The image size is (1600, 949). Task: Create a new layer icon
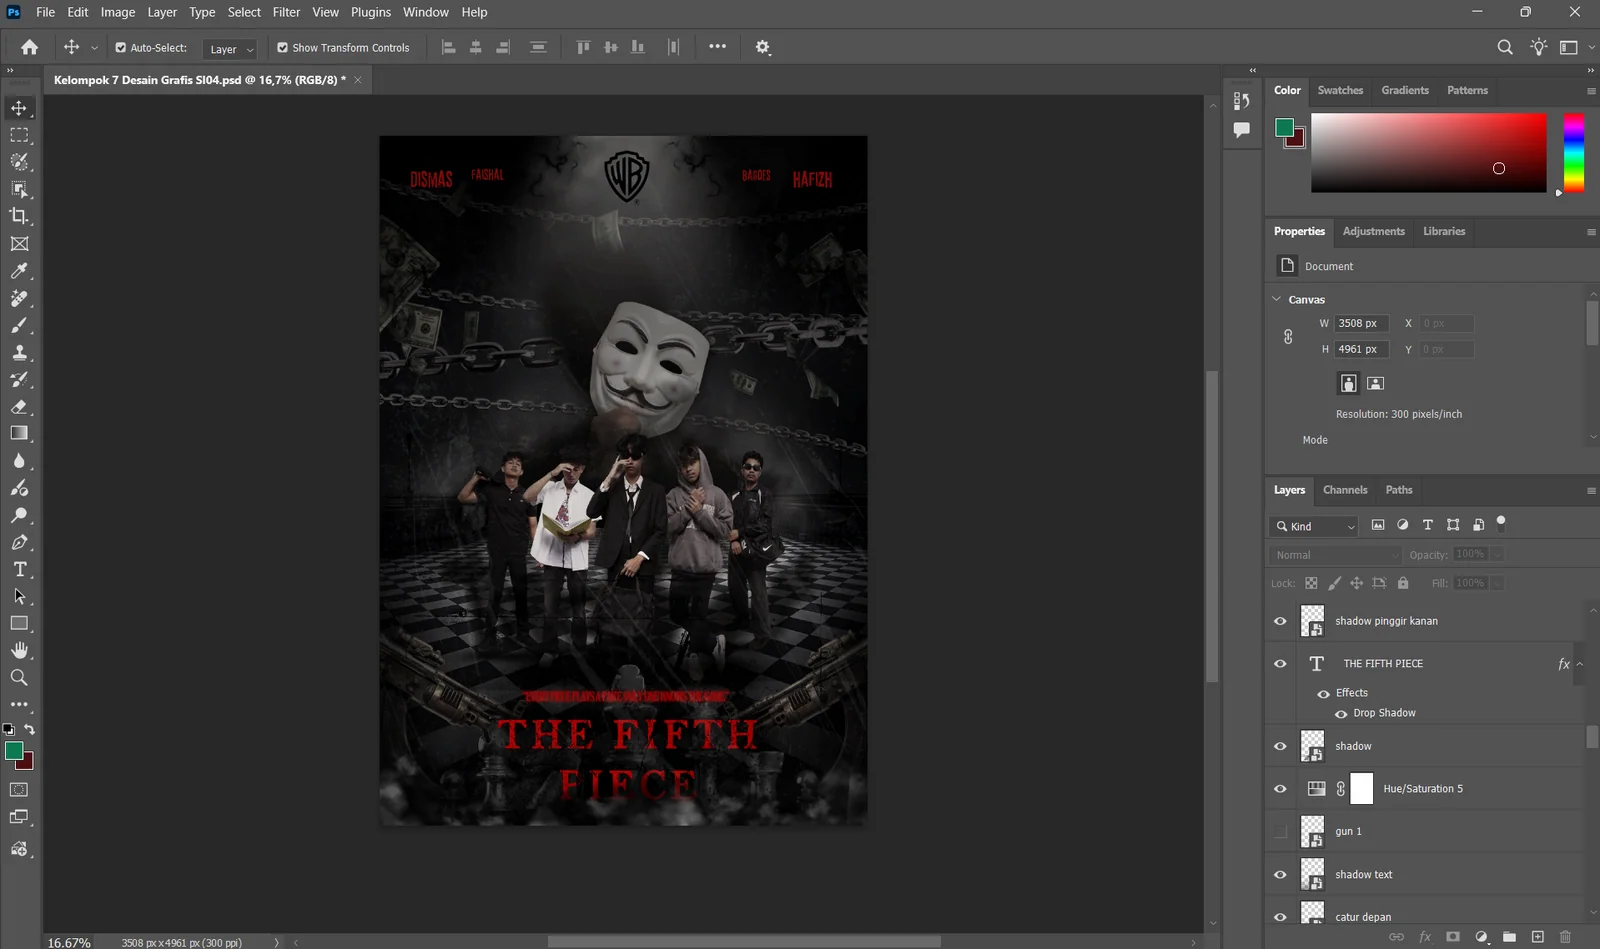(1538, 937)
